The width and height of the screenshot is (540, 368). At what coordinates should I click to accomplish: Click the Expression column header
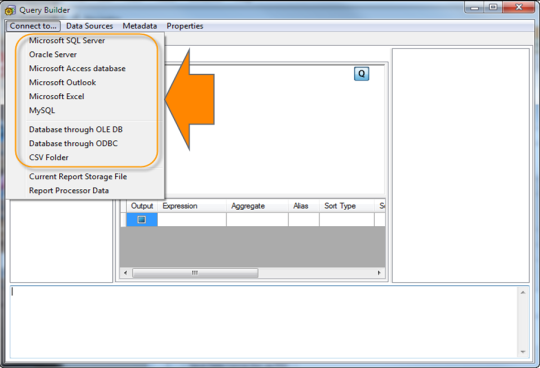[x=192, y=206]
